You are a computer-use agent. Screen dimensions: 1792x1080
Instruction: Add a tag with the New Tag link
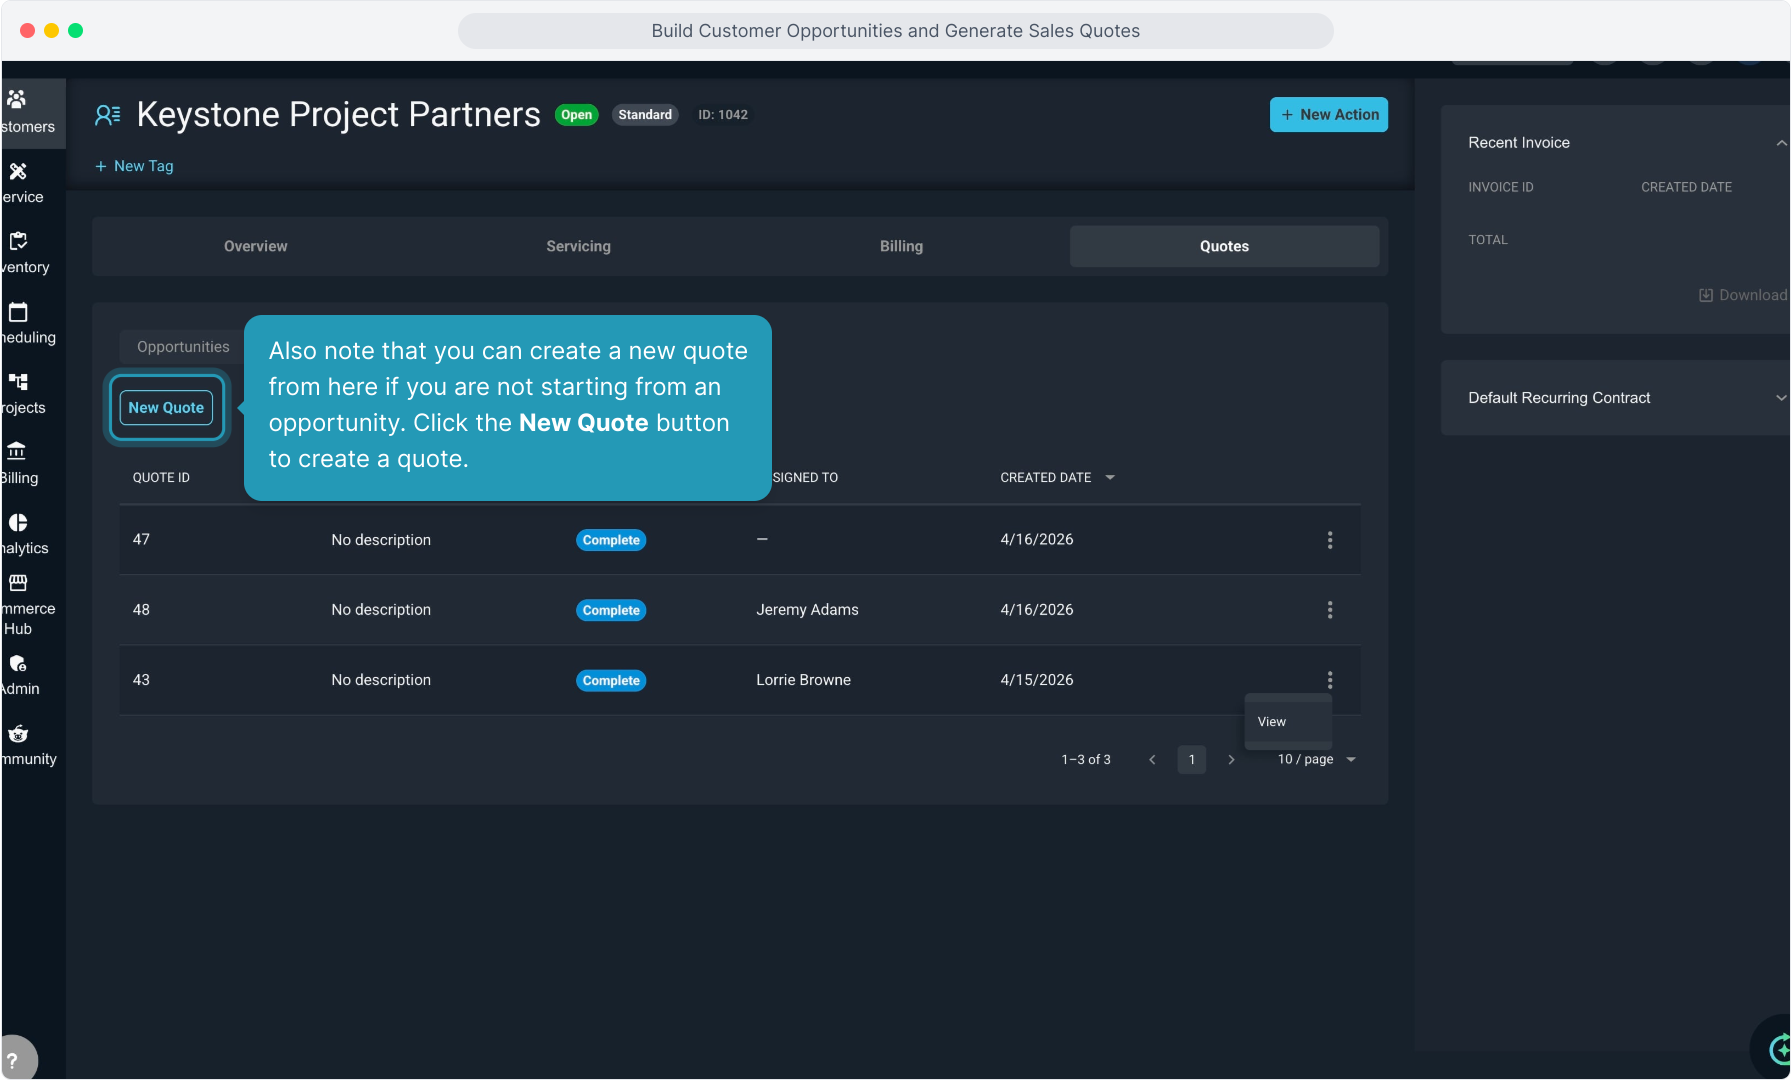tap(134, 166)
